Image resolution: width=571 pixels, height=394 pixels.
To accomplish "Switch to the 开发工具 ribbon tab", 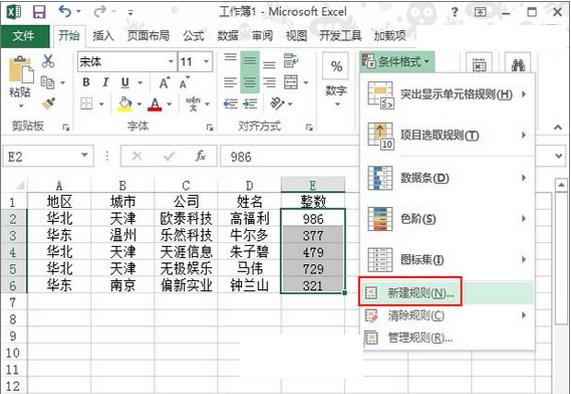I will [x=340, y=36].
